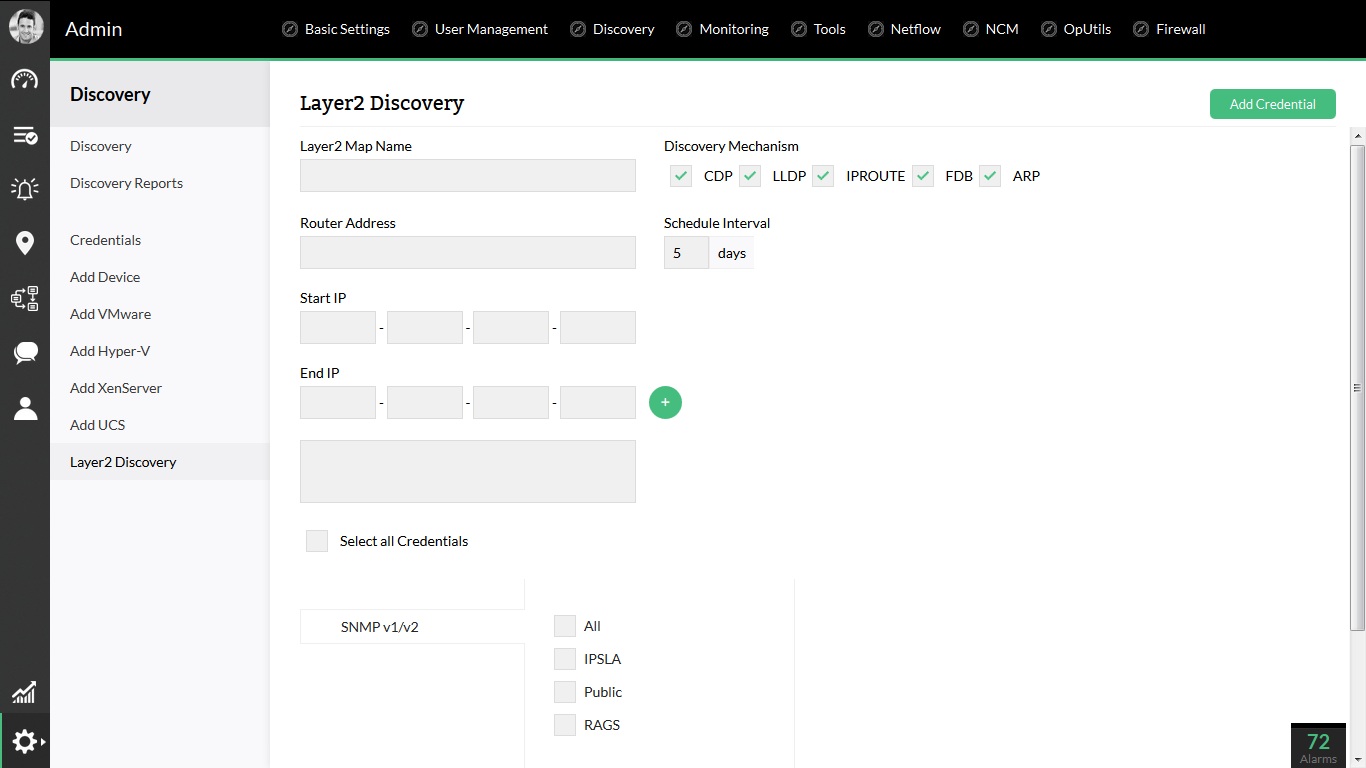The image size is (1366, 768).
Task: Open the server virtualization icon in sidebar
Action: tap(25, 298)
